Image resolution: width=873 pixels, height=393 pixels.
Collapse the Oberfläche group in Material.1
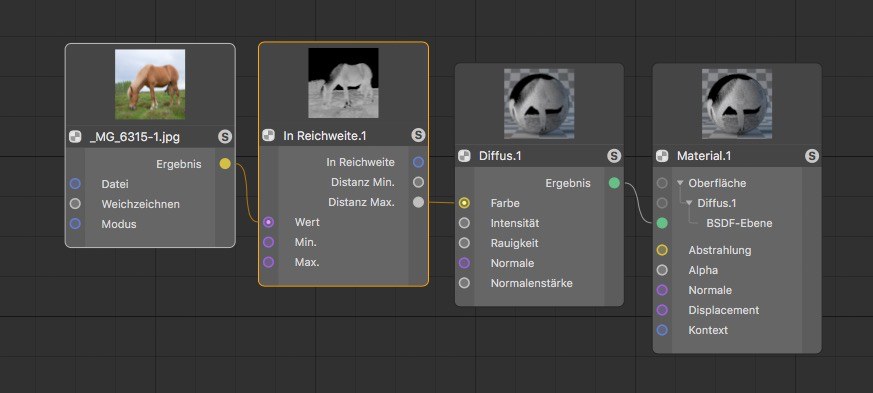pos(680,183)
